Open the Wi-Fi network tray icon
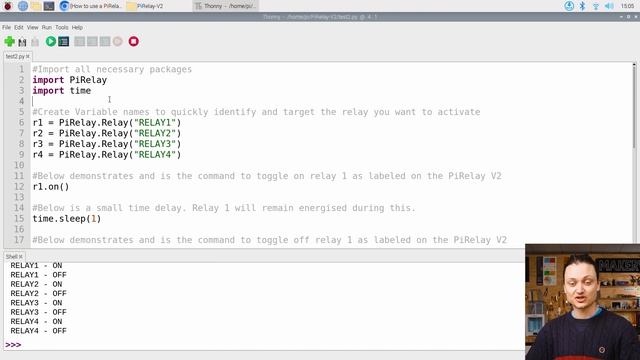640x360 pixels. coord(596,6)
